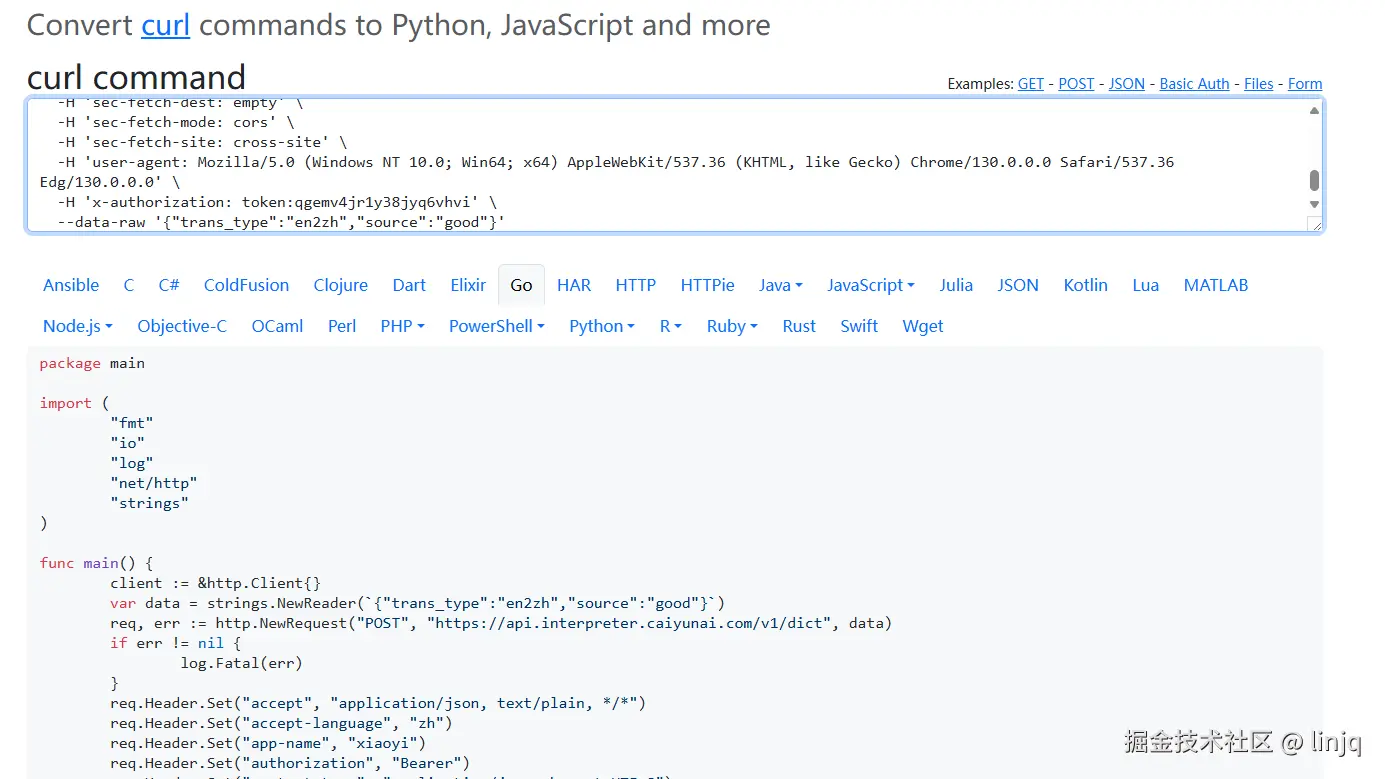
Task: Select the Kotlin output tab
Action: click(x=1085, y=285)
